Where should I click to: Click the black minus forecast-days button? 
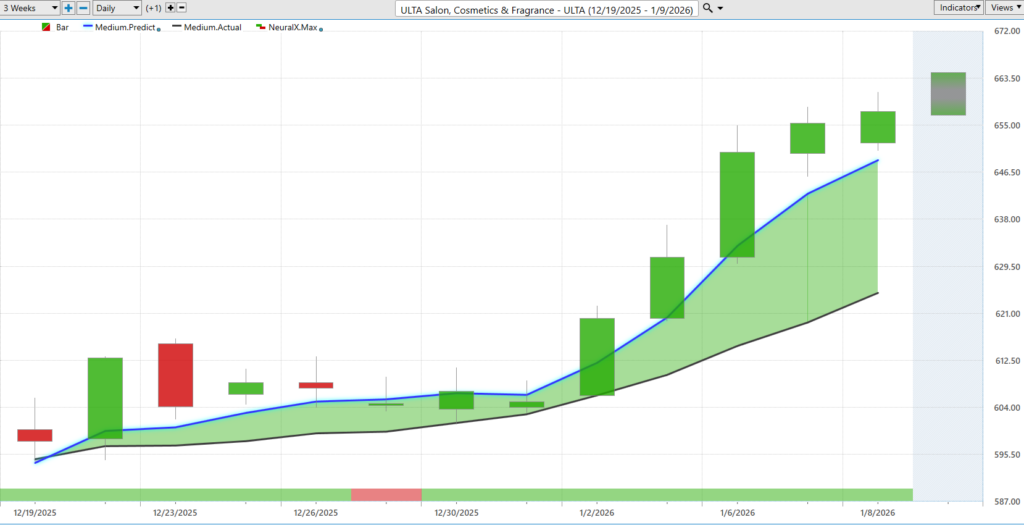pyautogui.click(x=182, y=8)
